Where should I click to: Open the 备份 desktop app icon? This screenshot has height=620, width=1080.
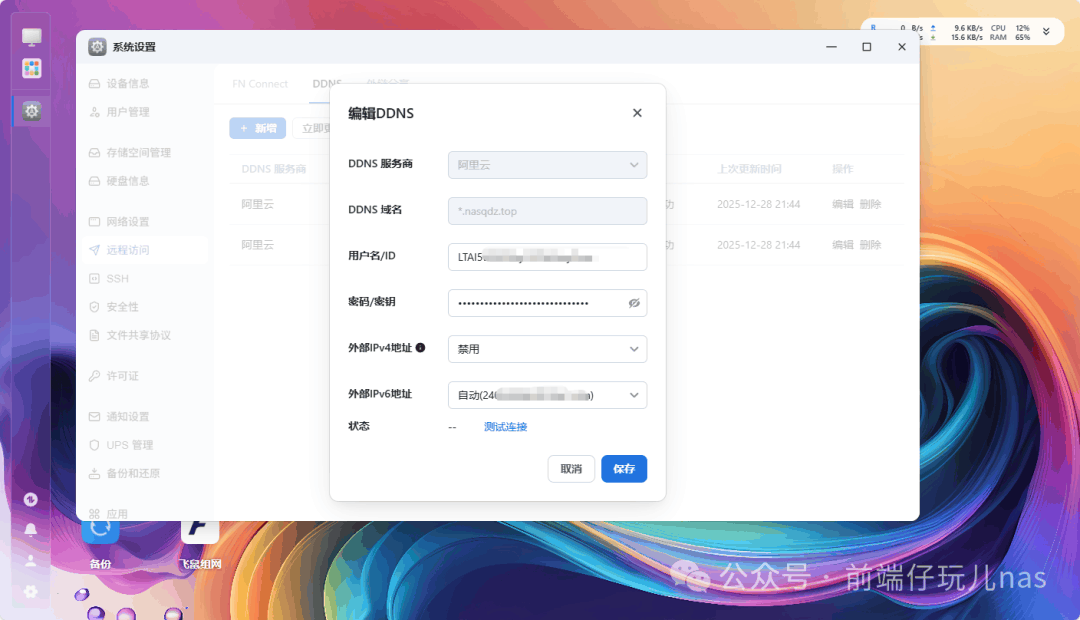[100, 528]
